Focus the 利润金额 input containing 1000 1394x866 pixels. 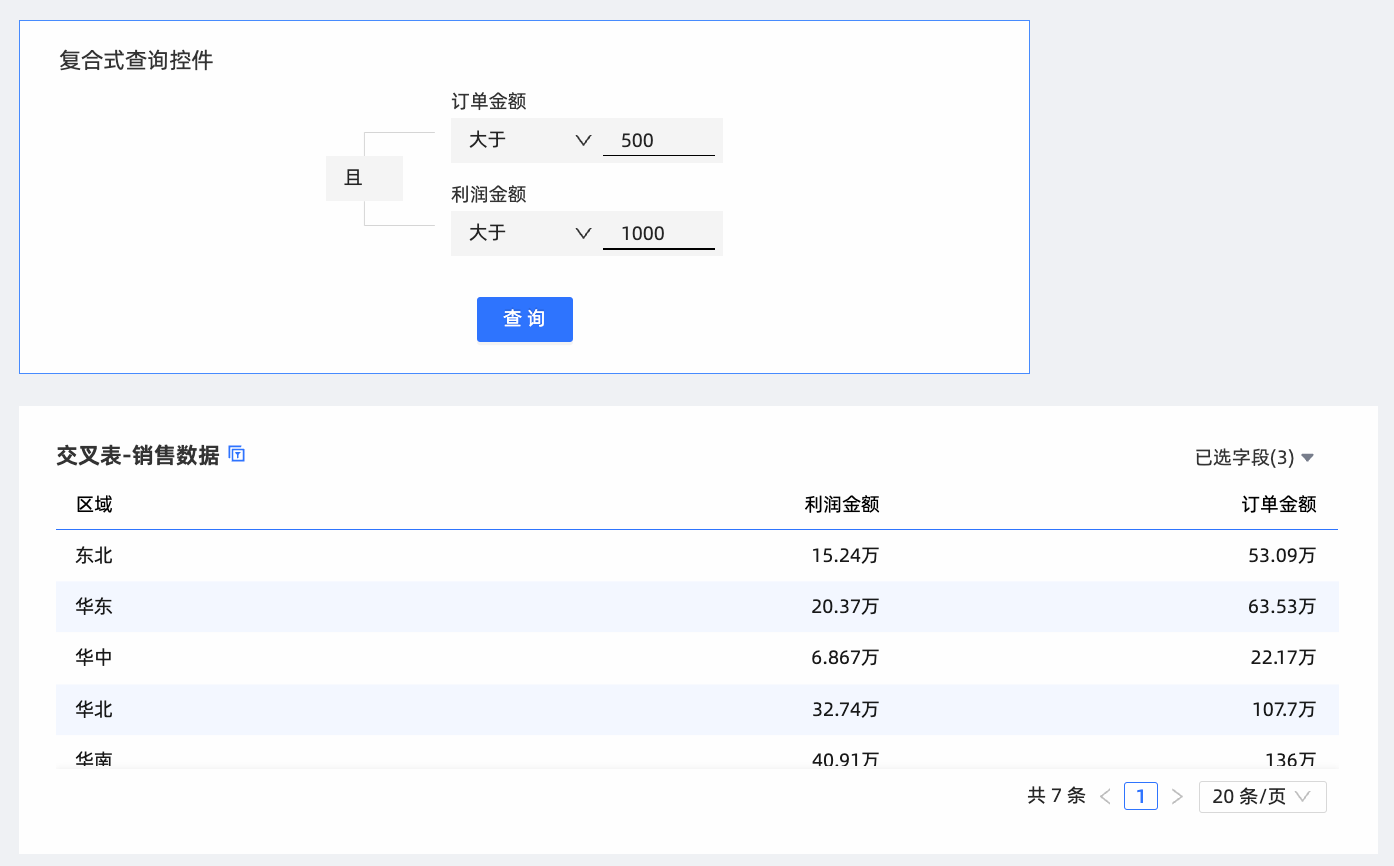pos(658,234)
